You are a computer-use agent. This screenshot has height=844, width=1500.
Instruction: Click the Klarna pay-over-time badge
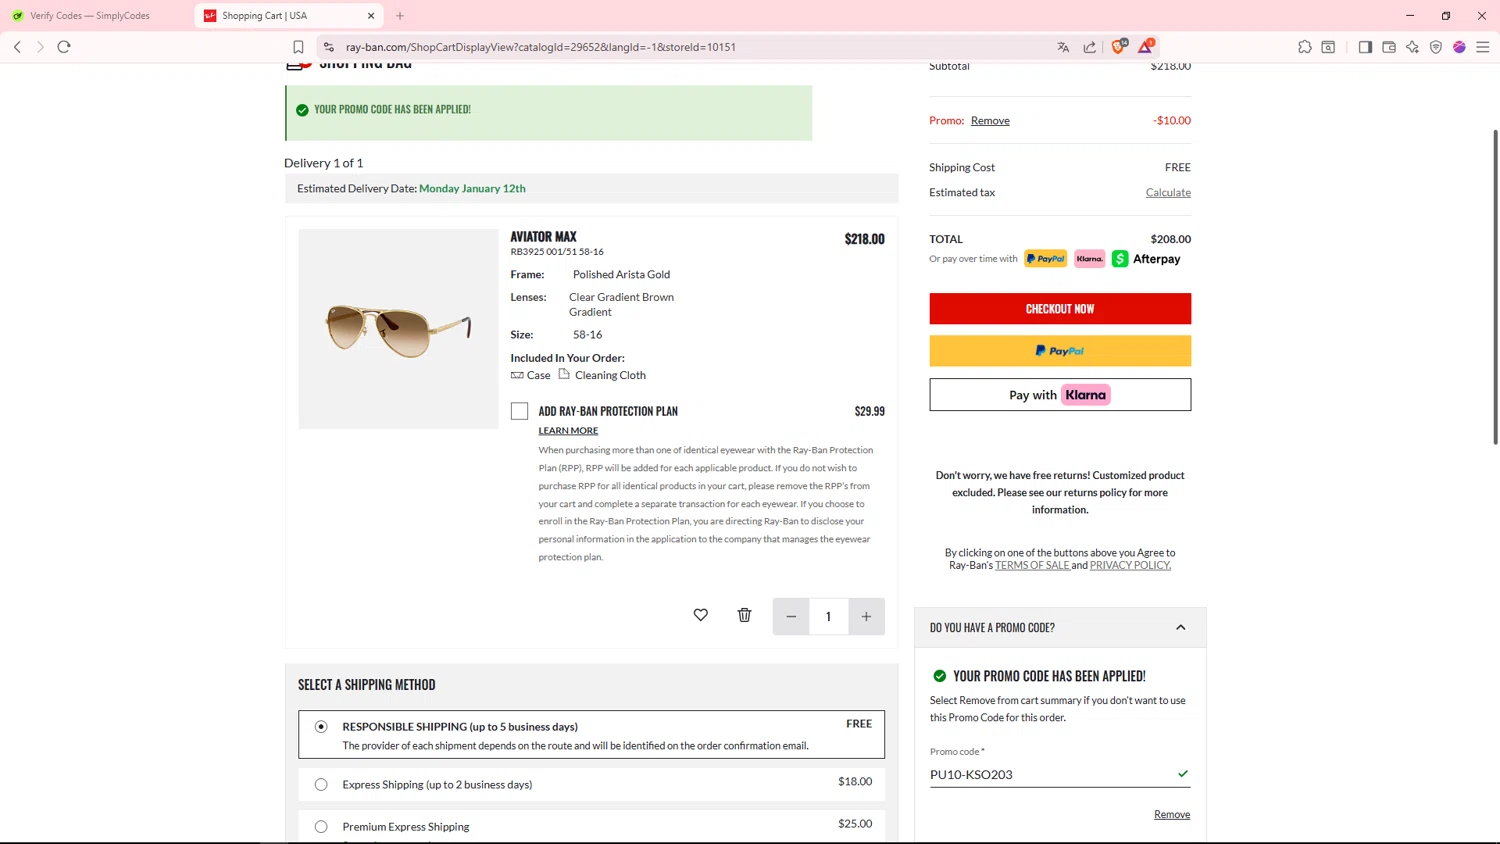(1089, 259)
